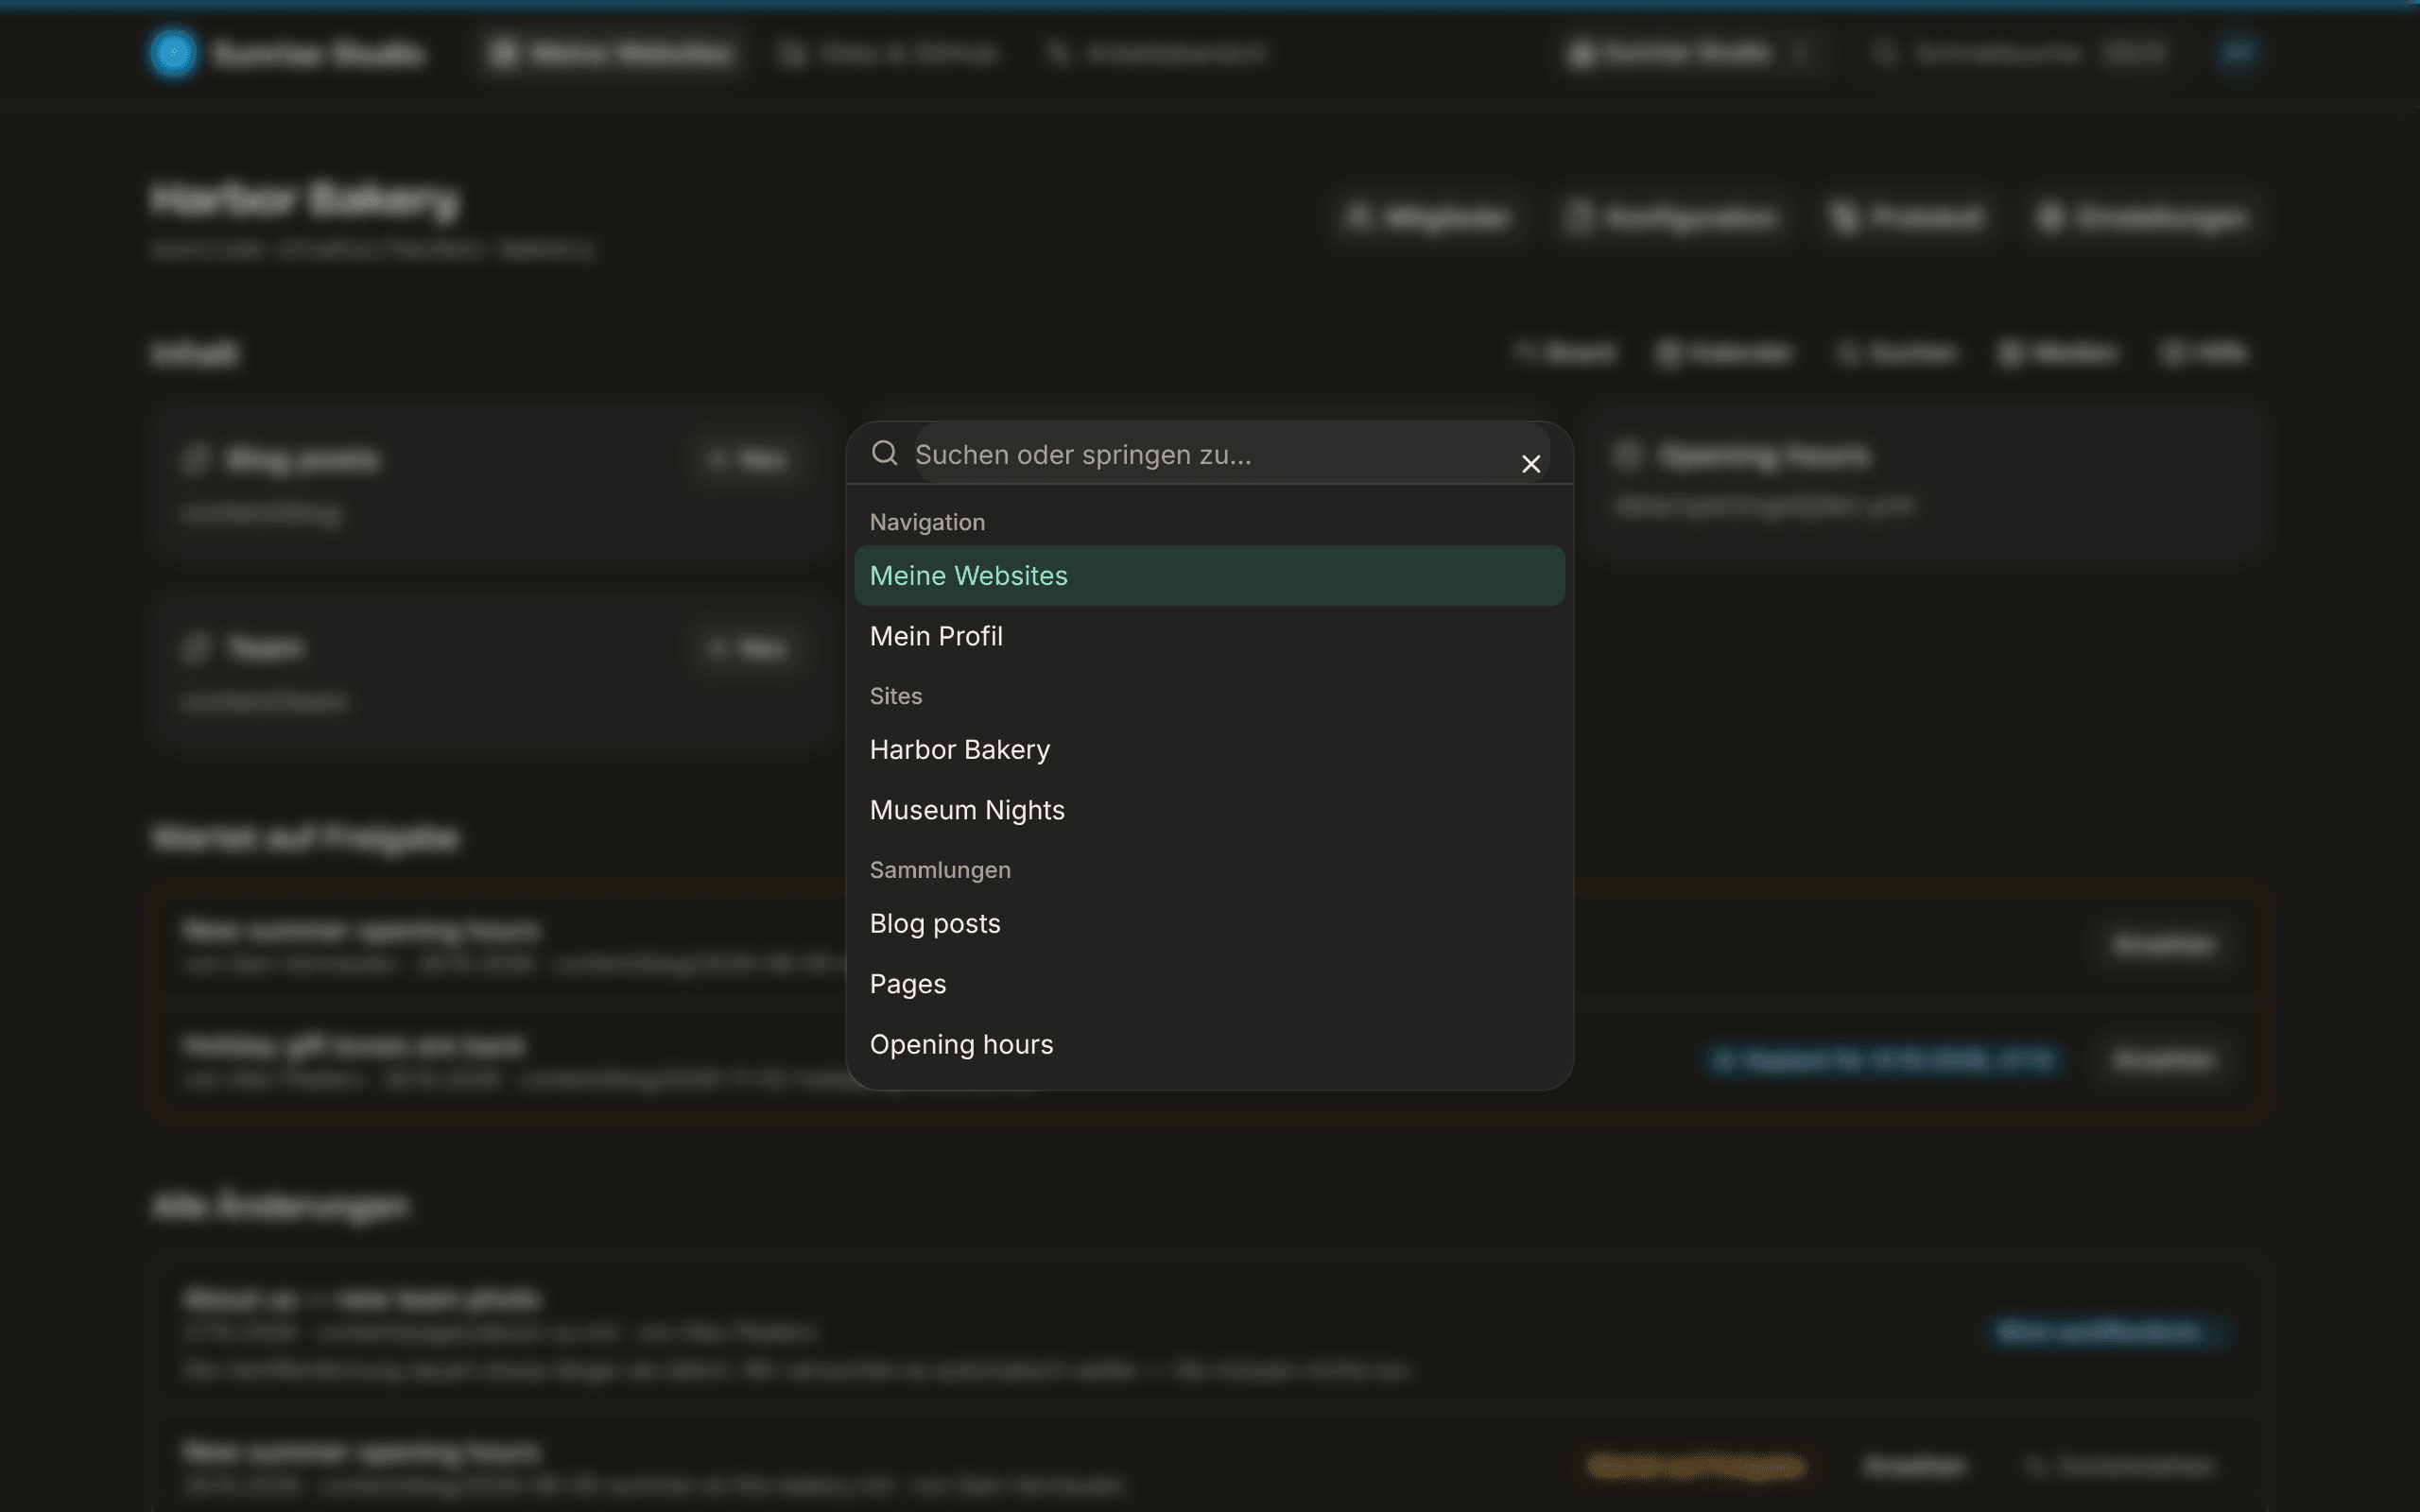
Task: Jump to the Museum Nights site
Action: (x=1209, y=810)
